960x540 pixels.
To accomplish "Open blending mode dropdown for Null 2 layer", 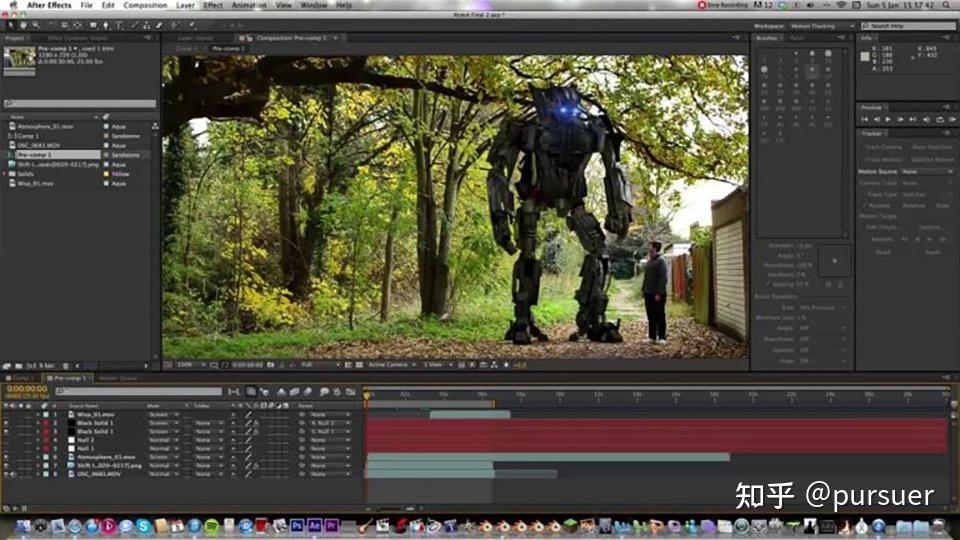I will click(163, 440).
